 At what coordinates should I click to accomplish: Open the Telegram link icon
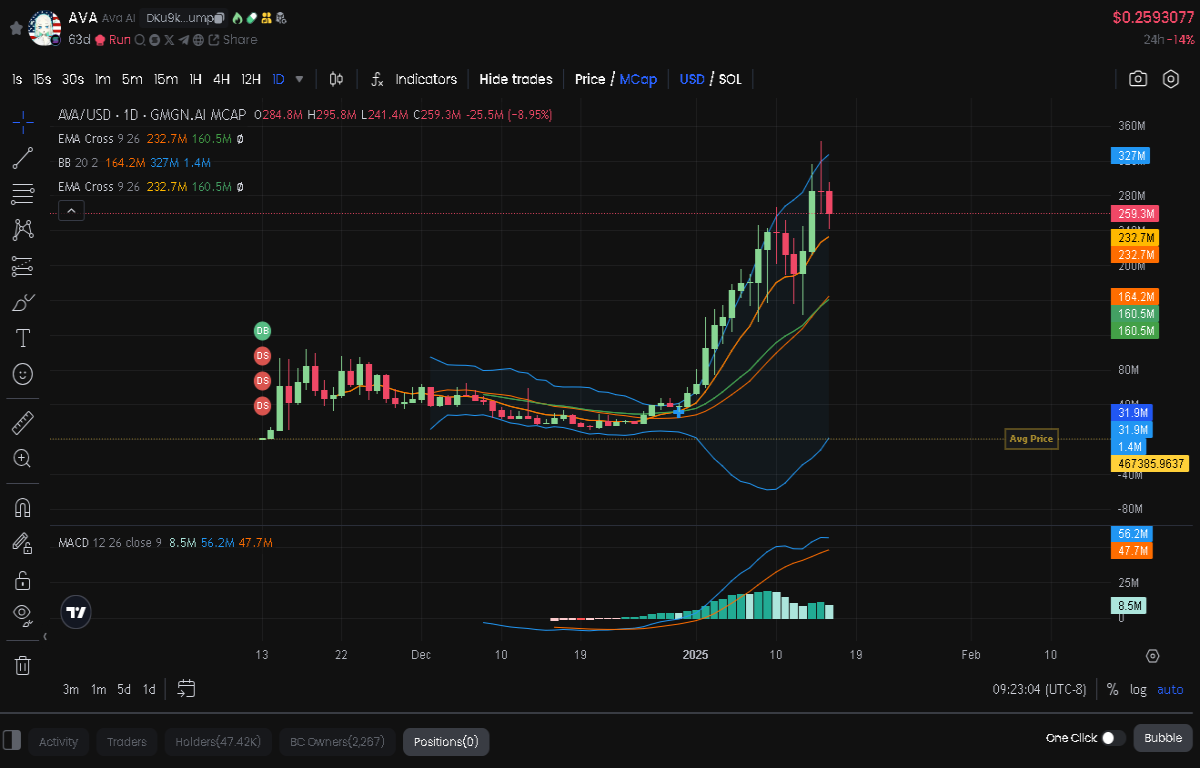pyautogui.click(x=184, y=40)
